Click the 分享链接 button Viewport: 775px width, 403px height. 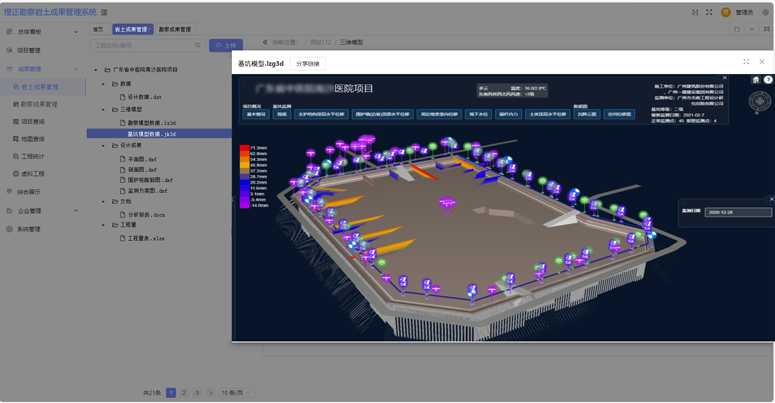tap(308, 64)
